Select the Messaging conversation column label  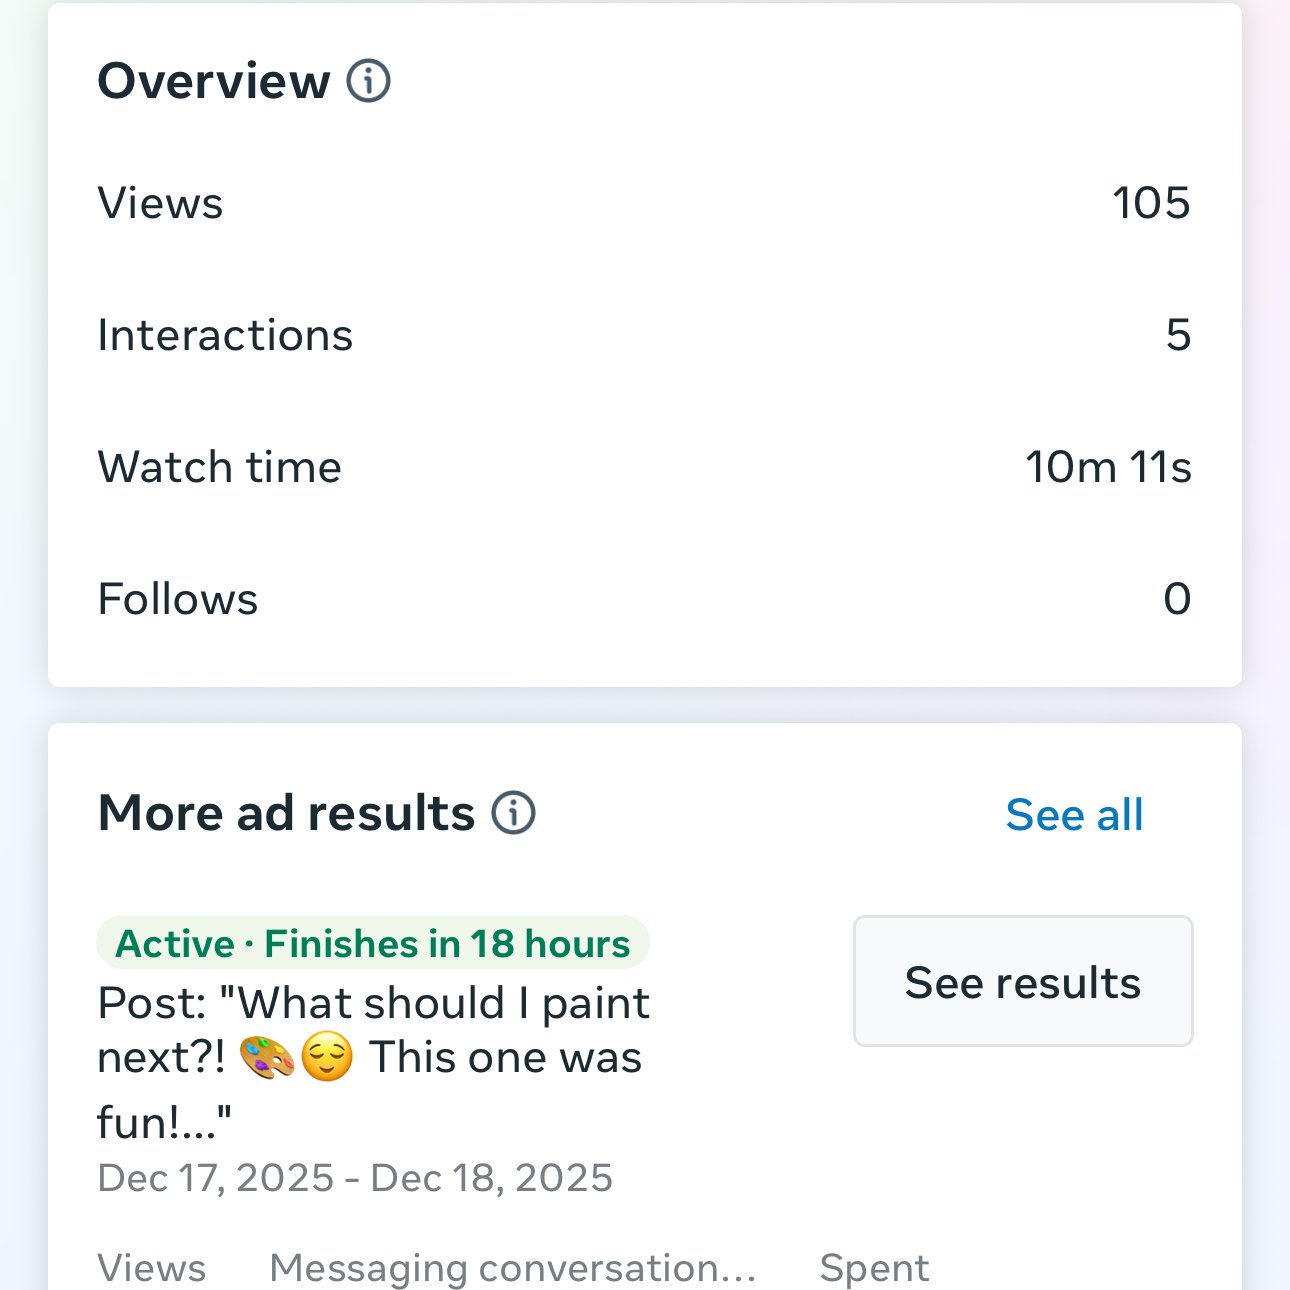click(513, 1268)
